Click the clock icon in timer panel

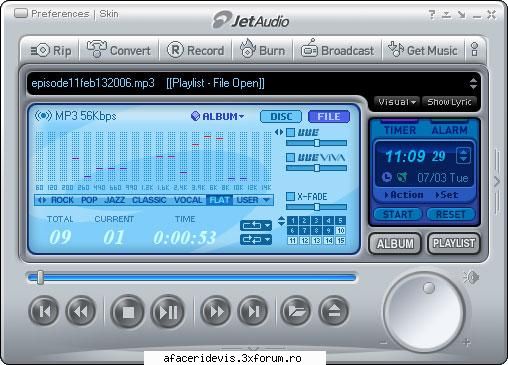(x=387, y=177)
